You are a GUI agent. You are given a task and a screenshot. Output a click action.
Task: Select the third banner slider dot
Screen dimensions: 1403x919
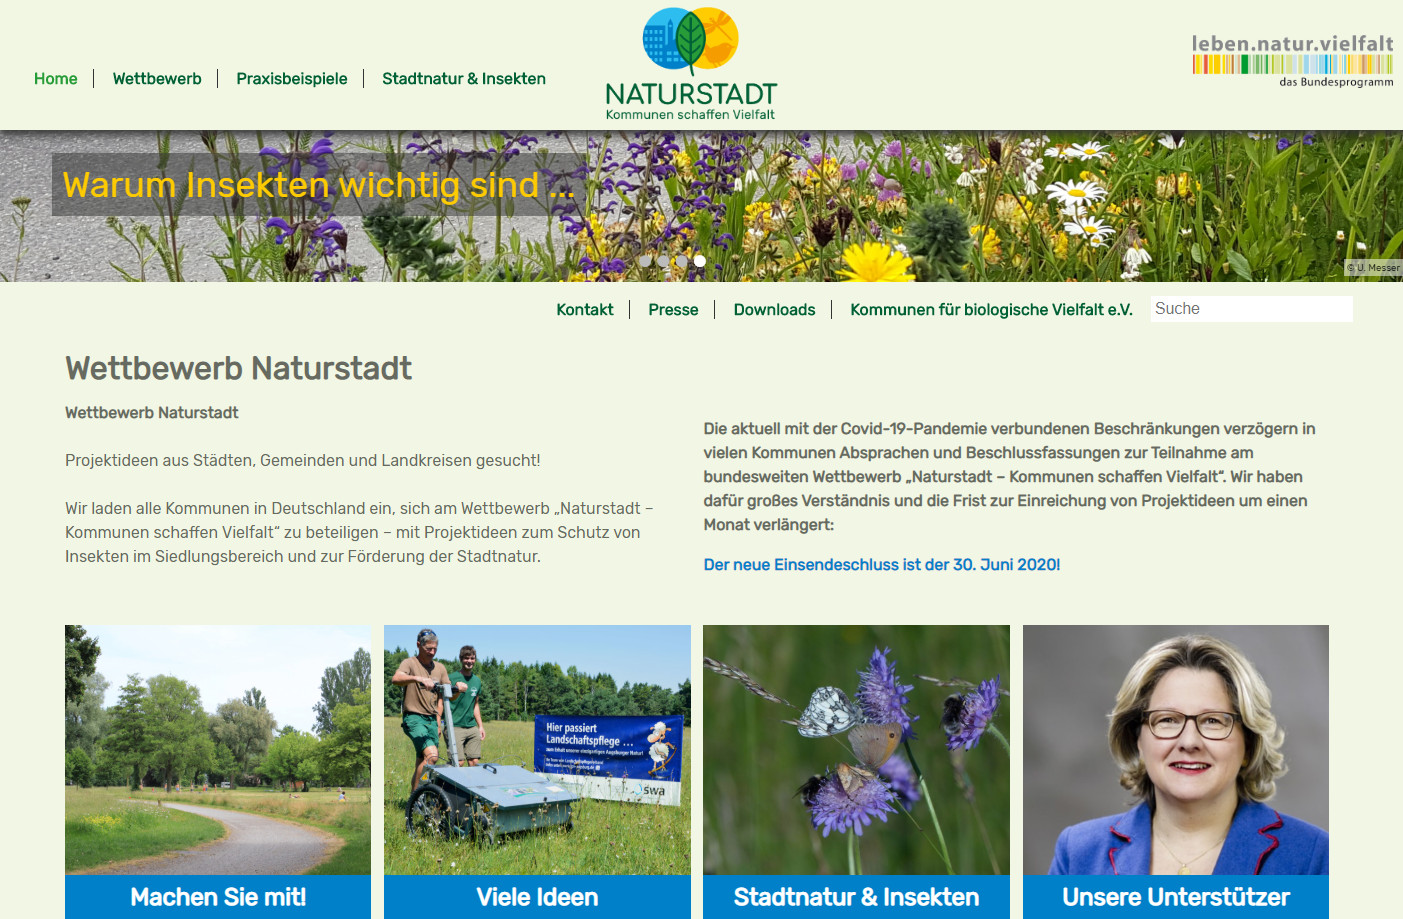pos(681,261)
